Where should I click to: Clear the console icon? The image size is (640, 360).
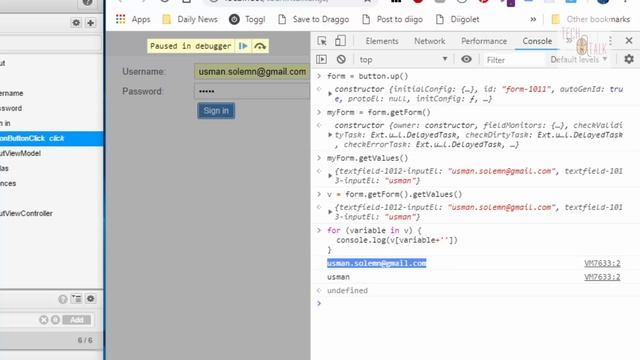[x=341, y=60]
